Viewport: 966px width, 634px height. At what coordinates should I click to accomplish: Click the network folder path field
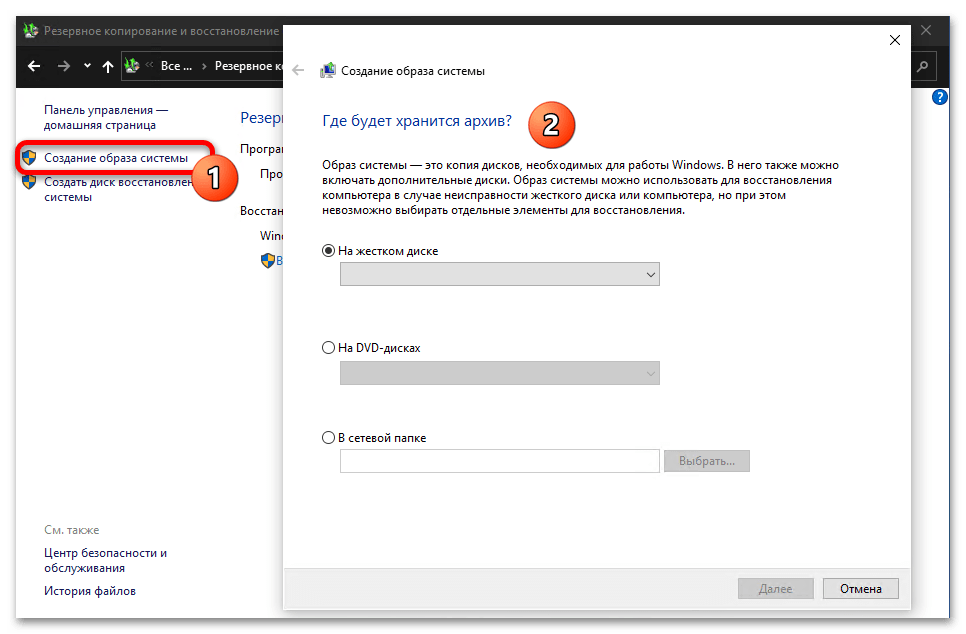pyautogui.click(x=499, y=461)
